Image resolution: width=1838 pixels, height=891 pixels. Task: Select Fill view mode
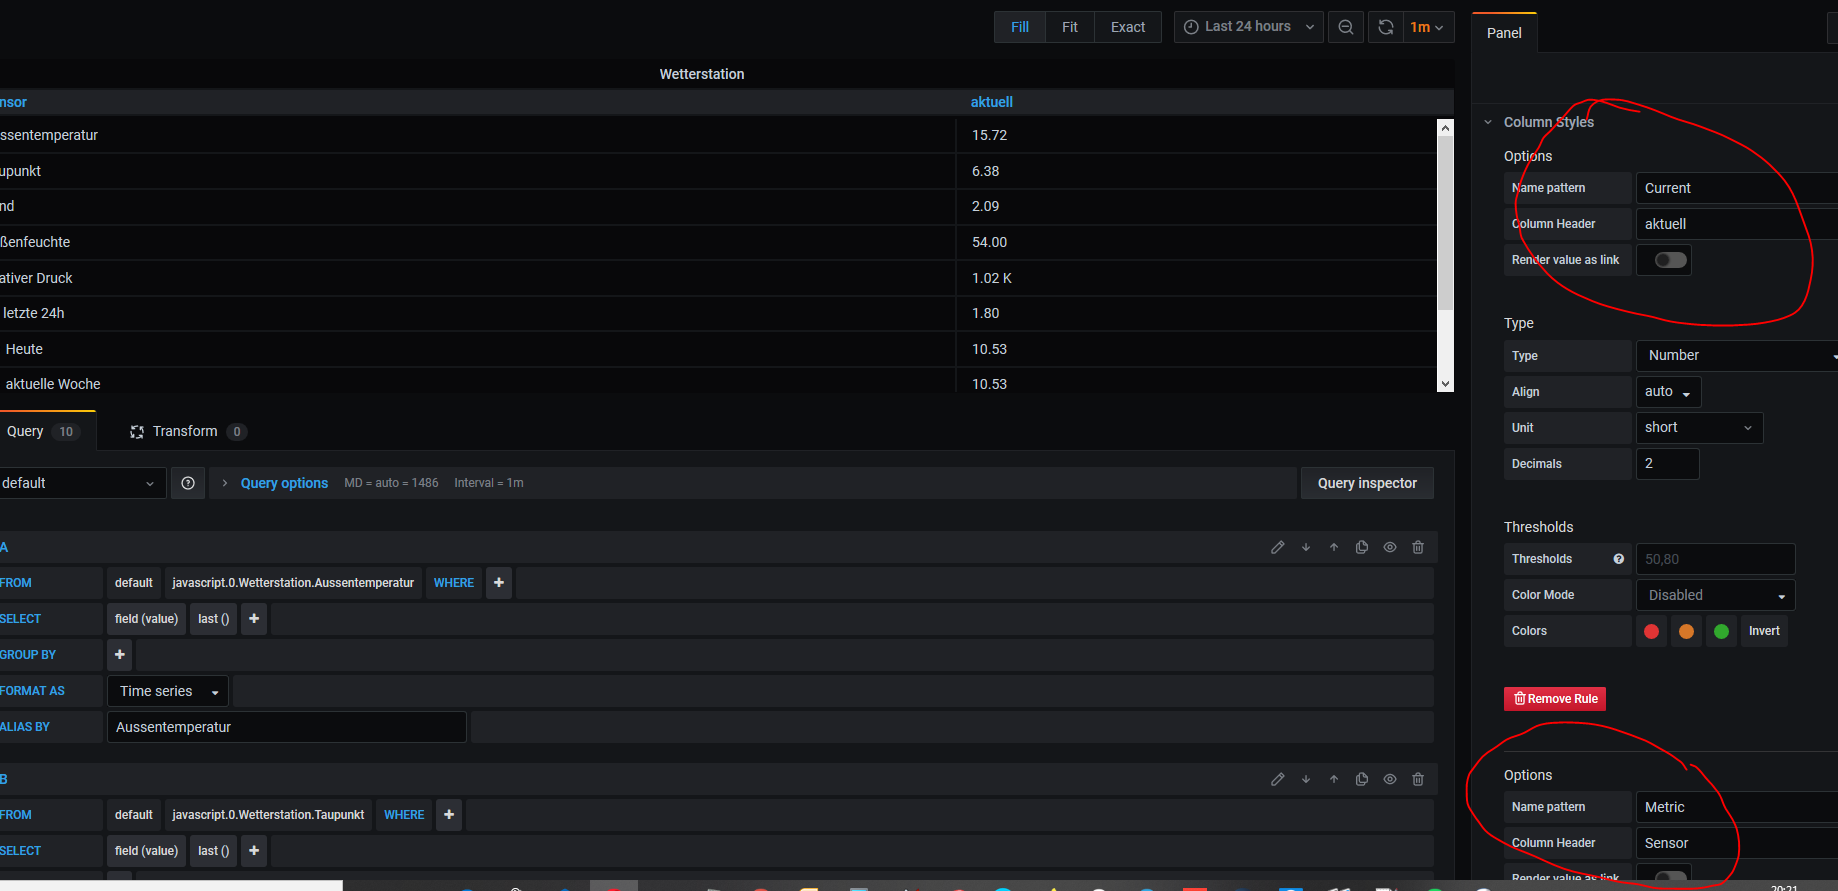tap(1020, 27)
